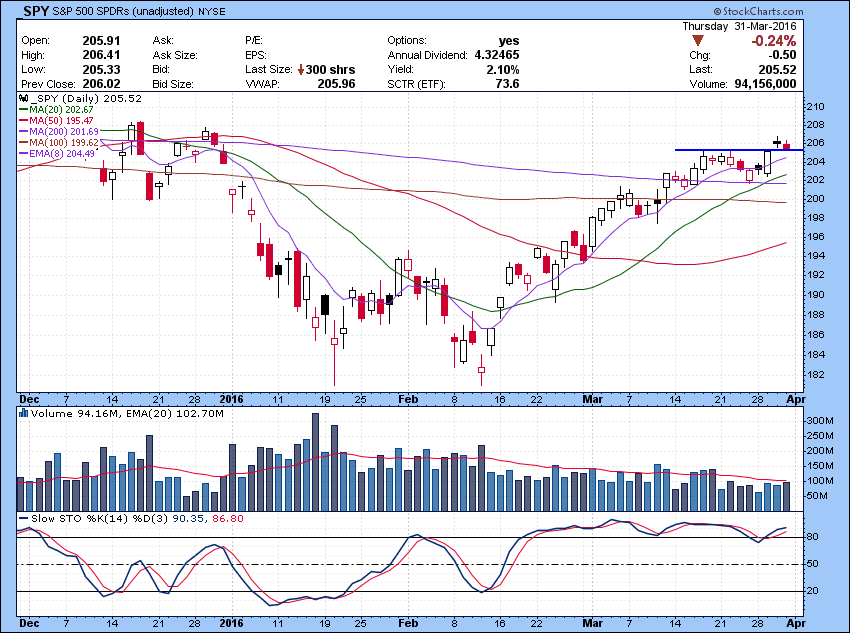Click the "P/E:" label

click(254, 41)
